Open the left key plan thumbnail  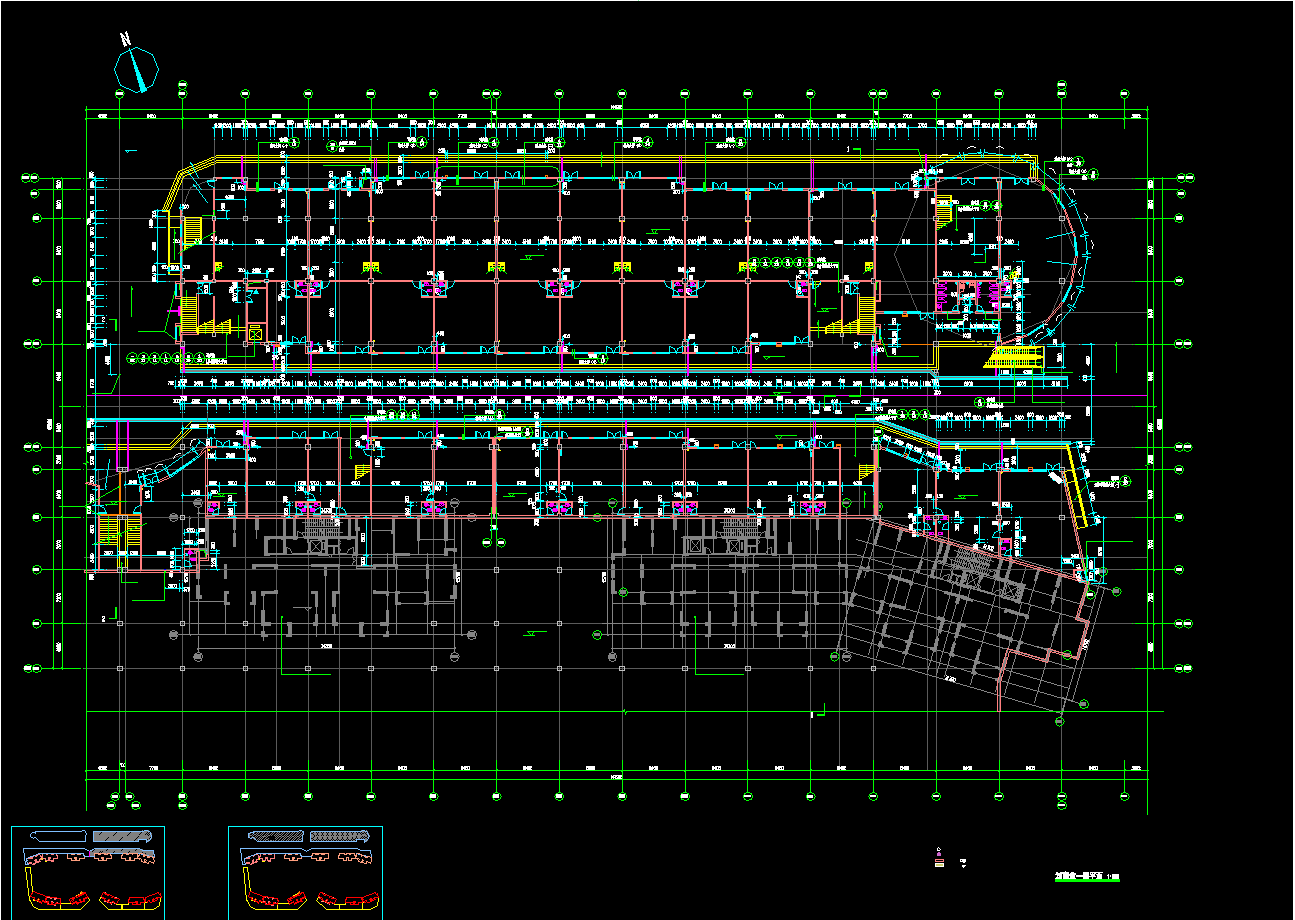point(88,872)
